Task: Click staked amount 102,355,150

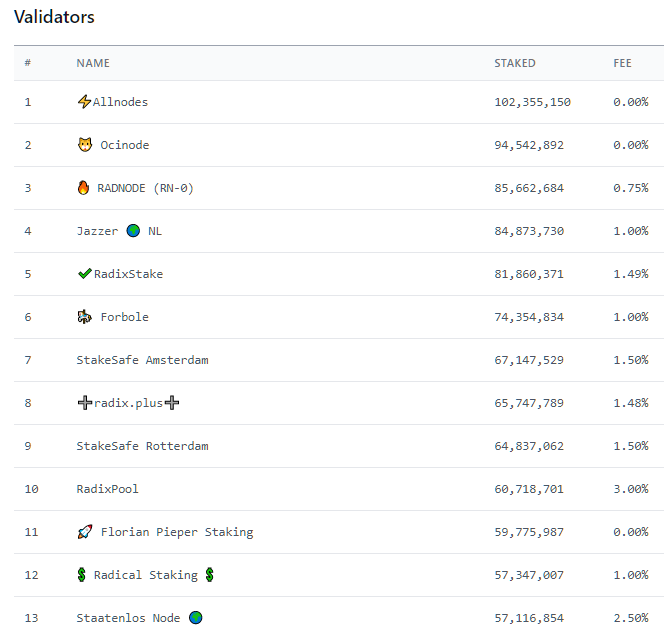Action: pos(532,102)
